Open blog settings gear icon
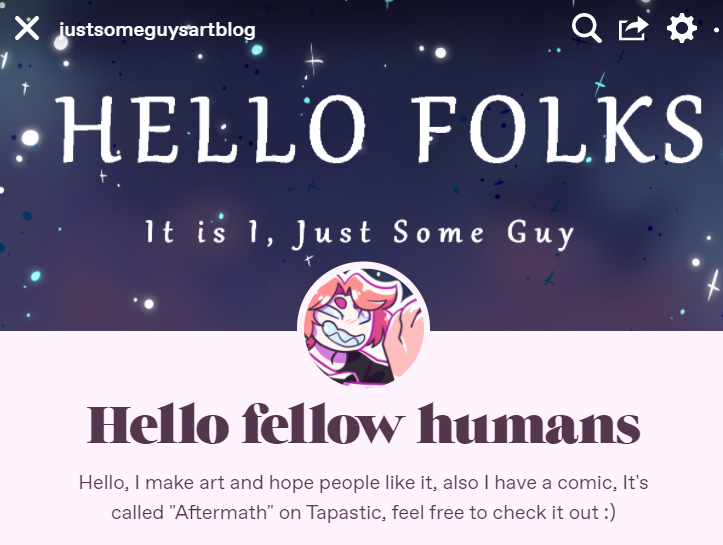Screen dimensions: 723x545 682,28
